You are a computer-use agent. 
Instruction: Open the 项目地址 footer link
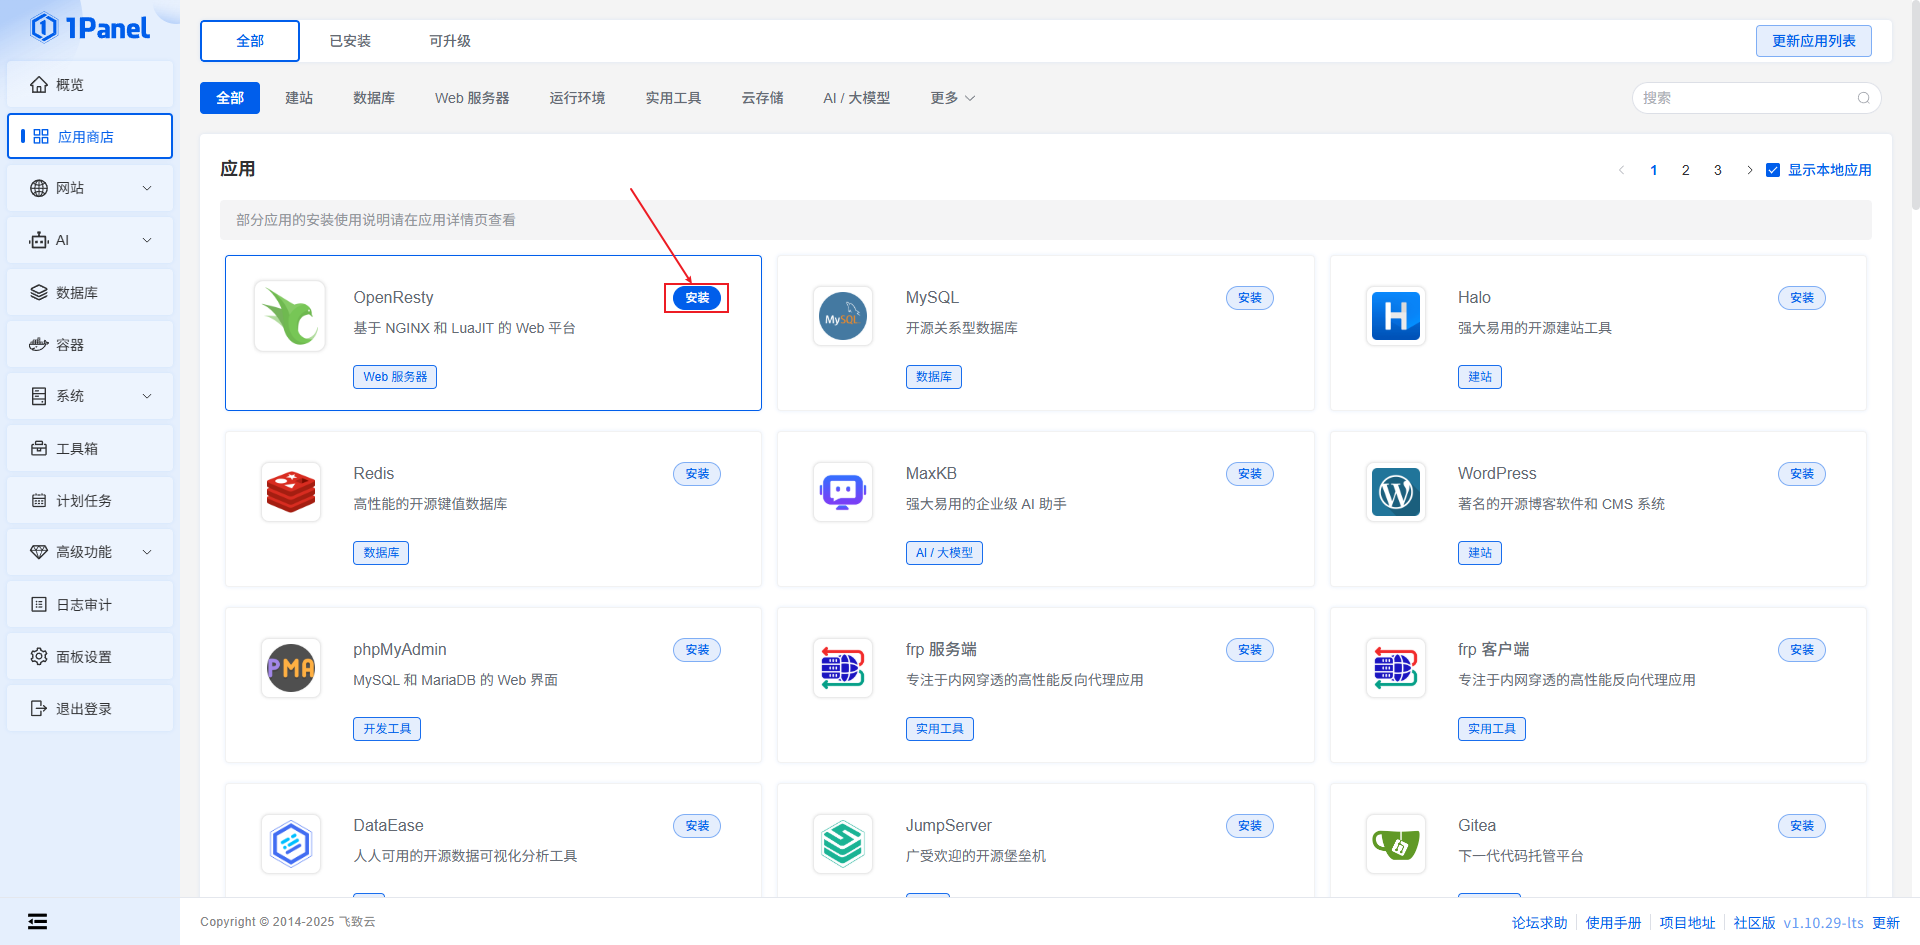(x=1687, y=923)
